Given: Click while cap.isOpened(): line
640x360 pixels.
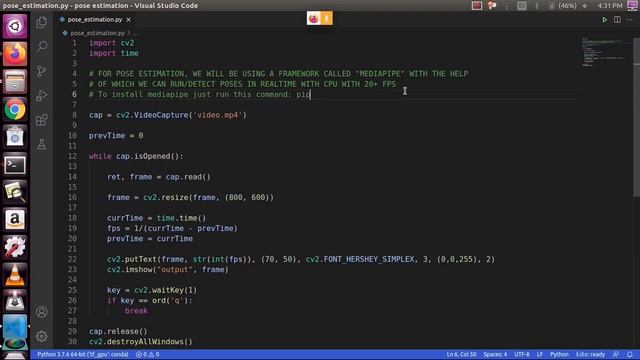Looking at the screenshot, I should coord(136,156).
